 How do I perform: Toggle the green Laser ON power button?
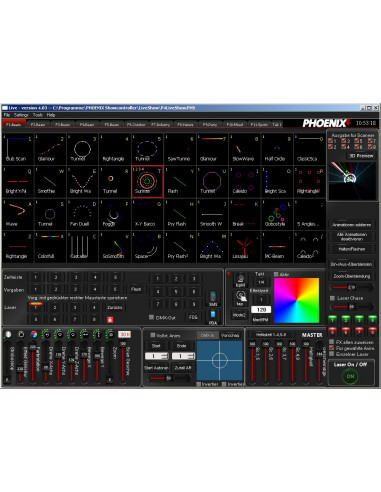pos(350,376)
